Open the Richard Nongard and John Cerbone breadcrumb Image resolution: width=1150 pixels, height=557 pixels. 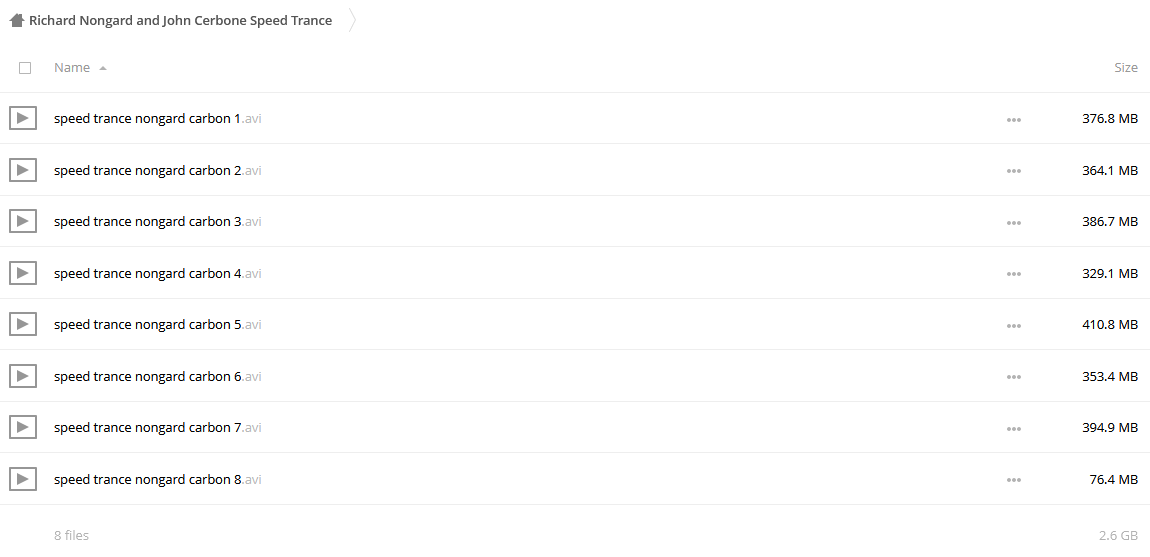click(x=180, y=21)
